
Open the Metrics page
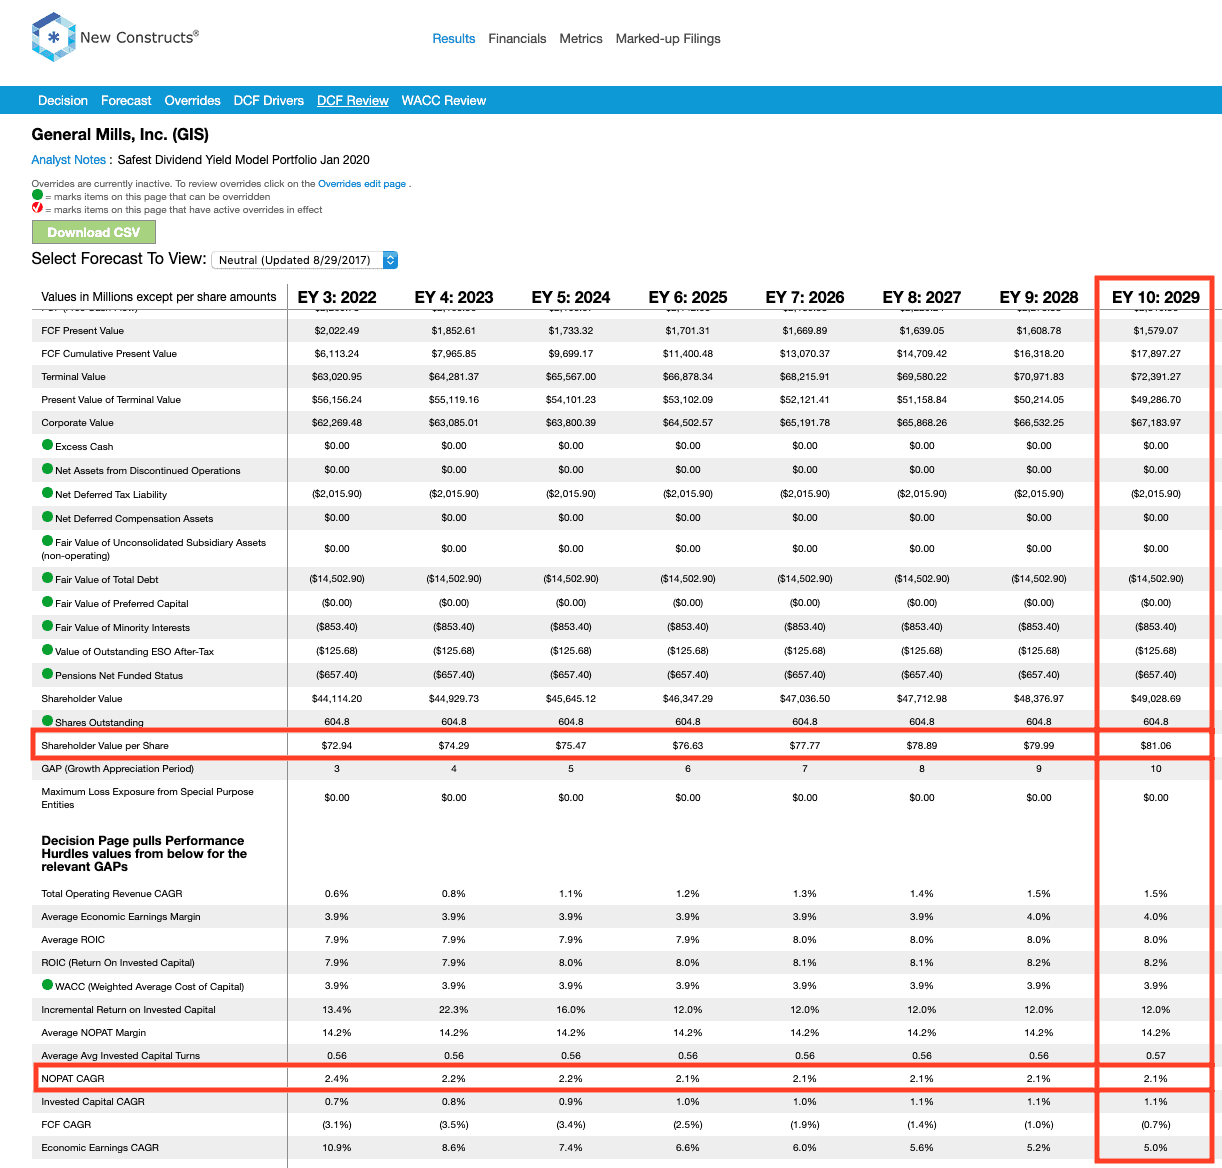[581, 39]
